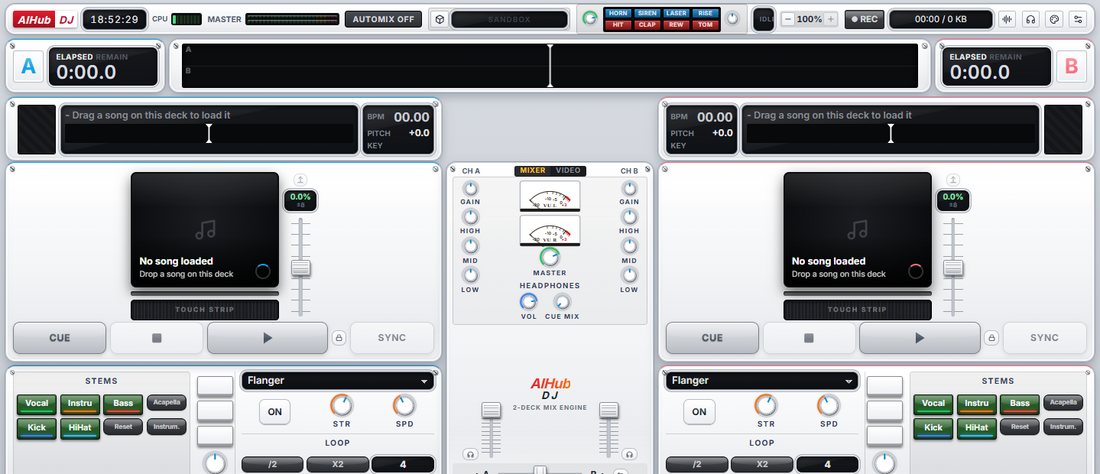Click the CH A GAIN knob

pyautogui.click(x=470, y=189)
